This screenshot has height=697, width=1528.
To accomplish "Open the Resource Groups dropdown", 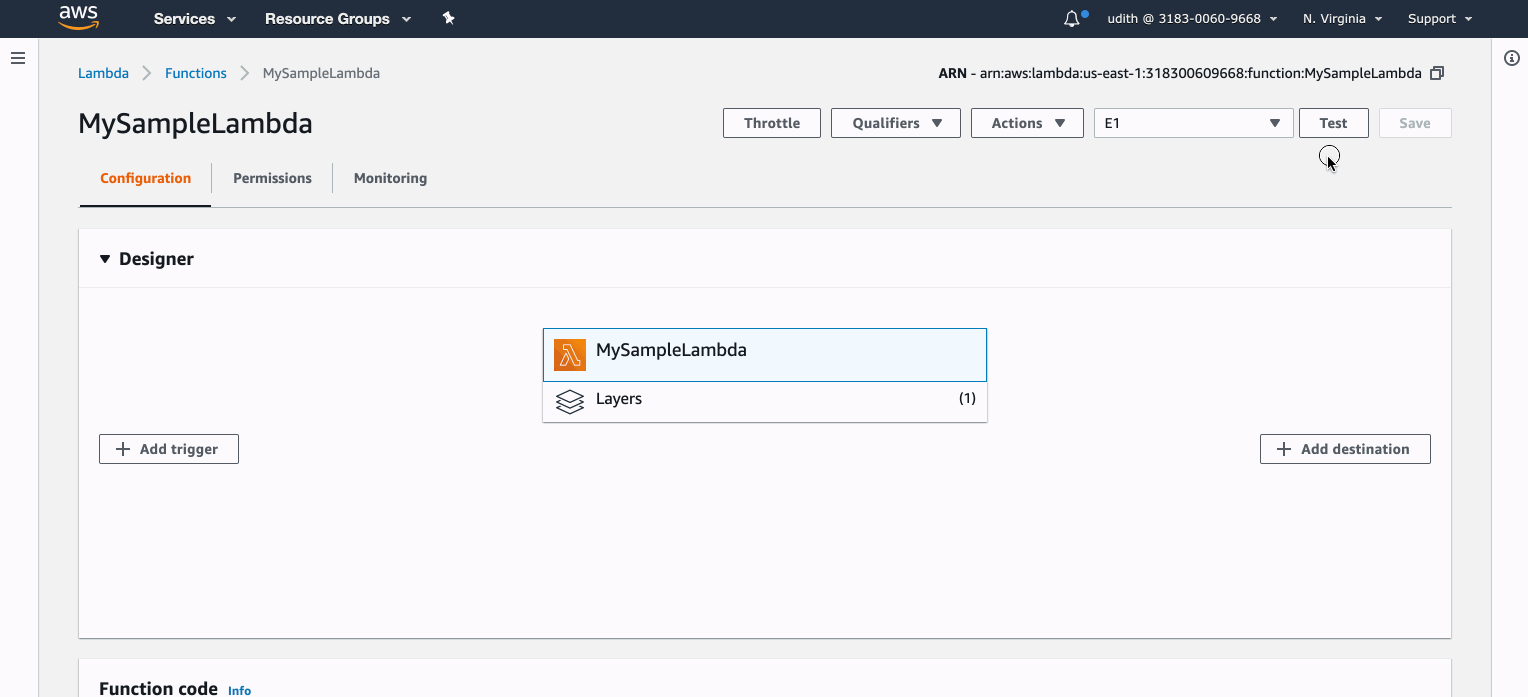I will point(338,19).
